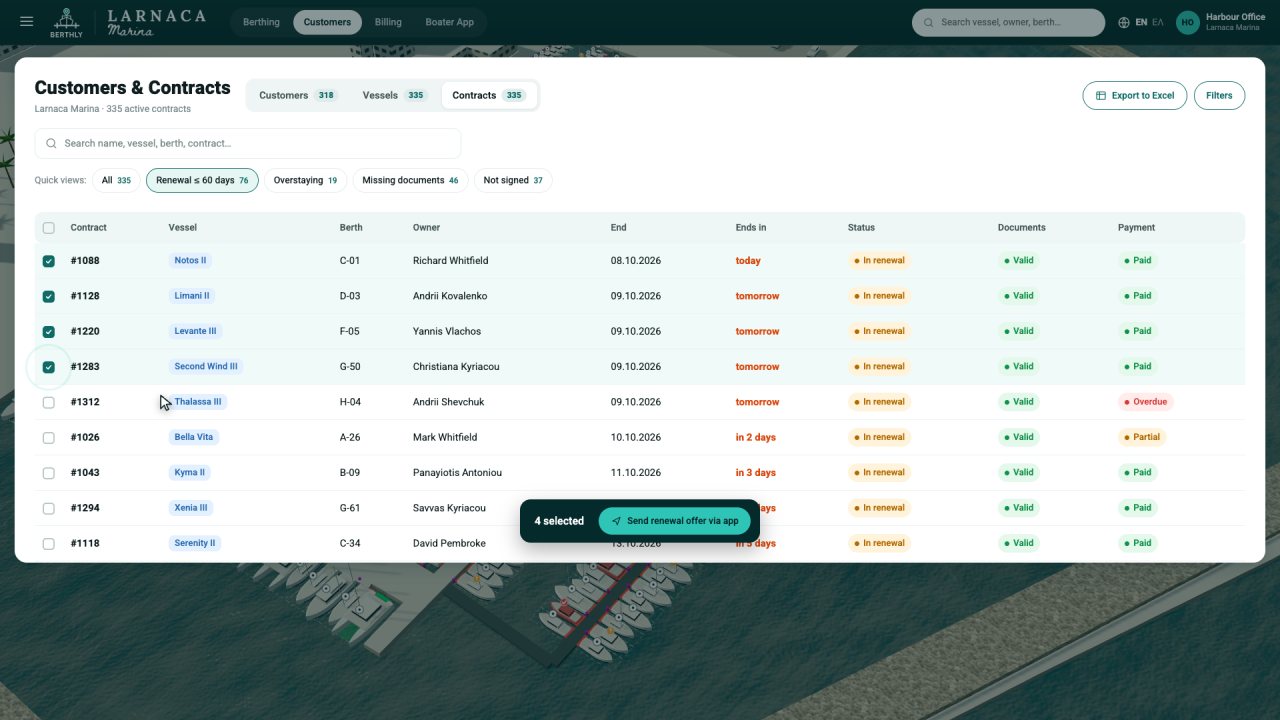Viewport: 1280px width, 720px height.
Task: Deselect the checkbox for contract #1220
Action: (x=48, y=331)
